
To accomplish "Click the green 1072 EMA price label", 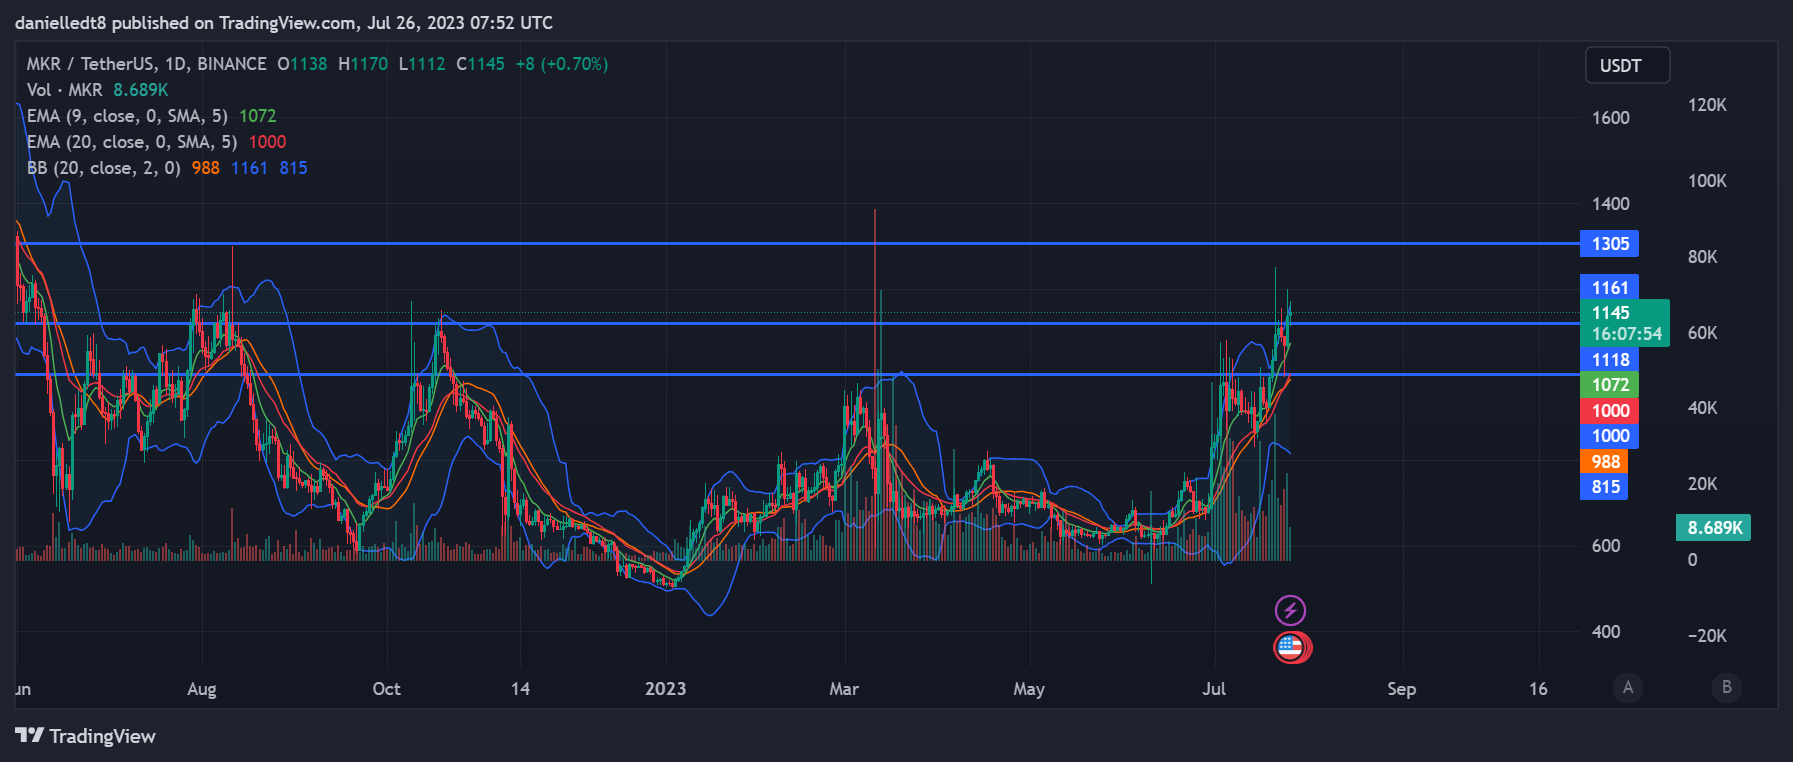I will [x=1610, y=385].
